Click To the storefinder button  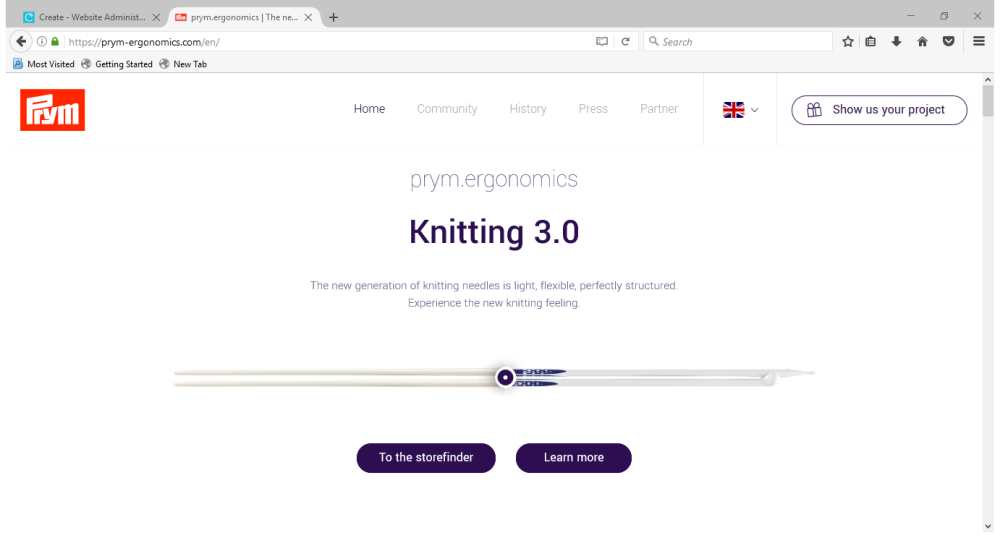426,458
